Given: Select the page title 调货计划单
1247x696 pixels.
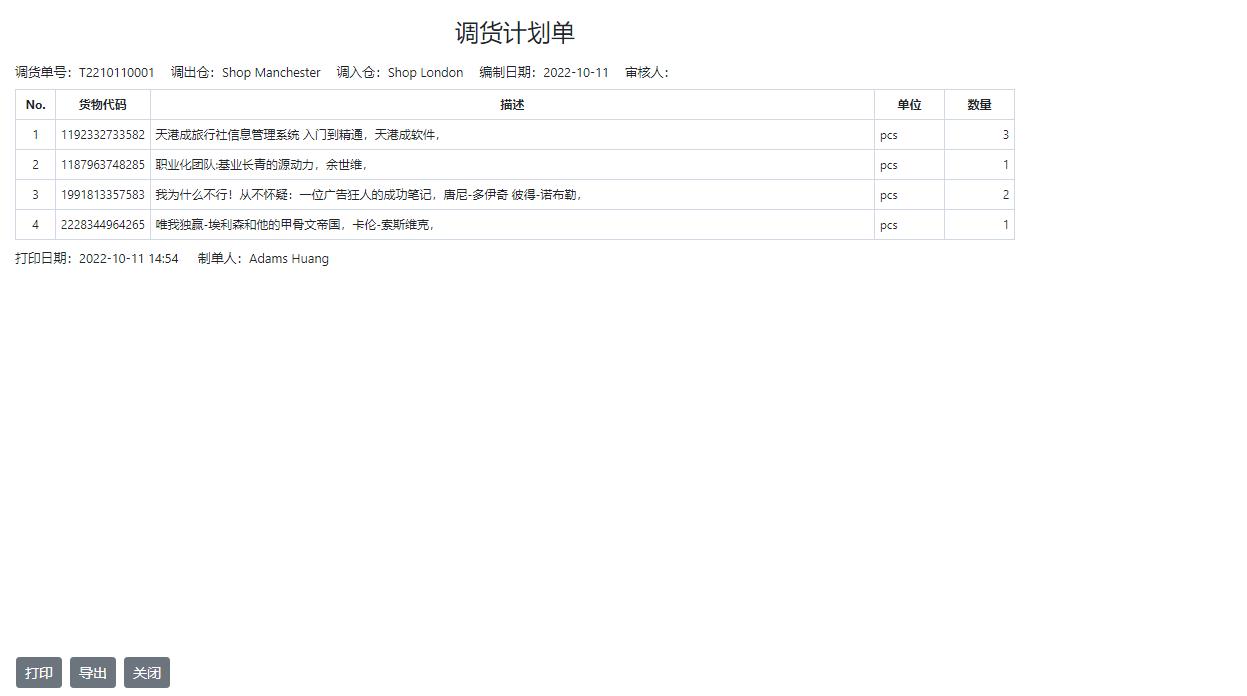Looking at the screenshot, I should [x=515, y=33].
